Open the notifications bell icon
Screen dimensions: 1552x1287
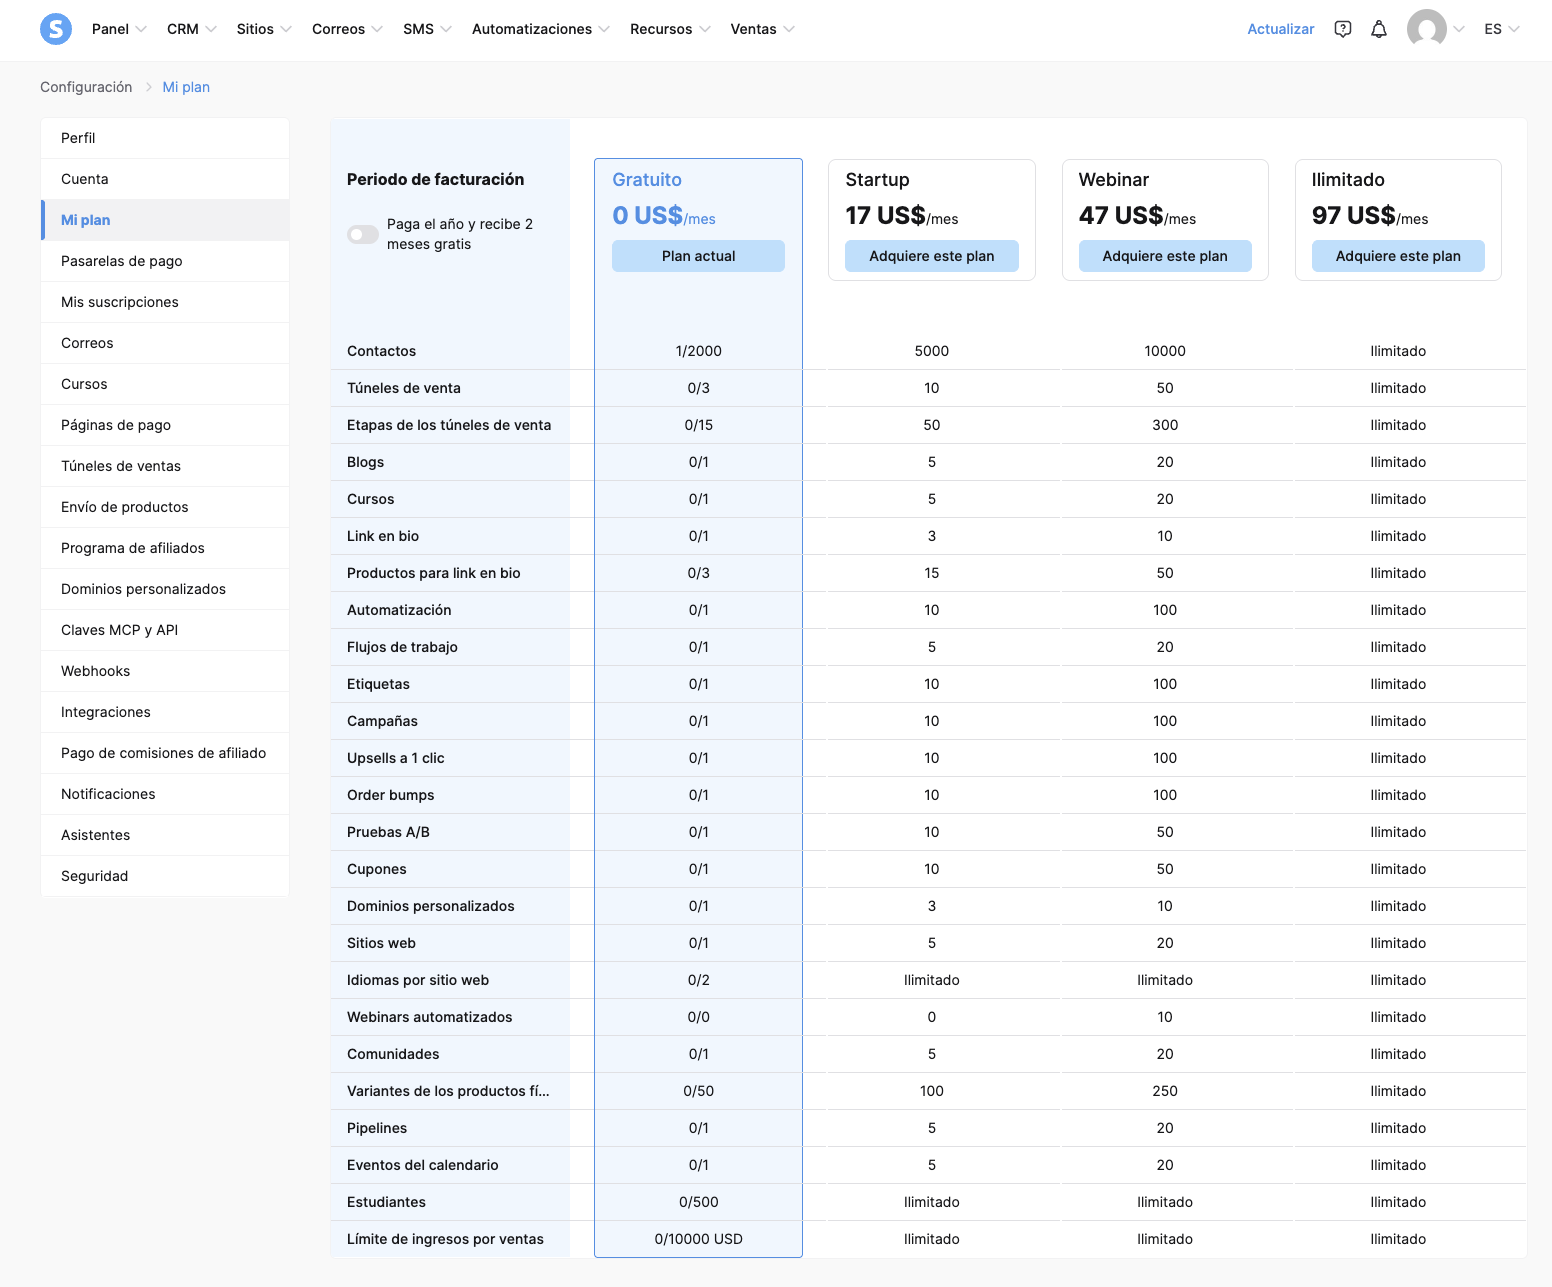[1379, 29]
